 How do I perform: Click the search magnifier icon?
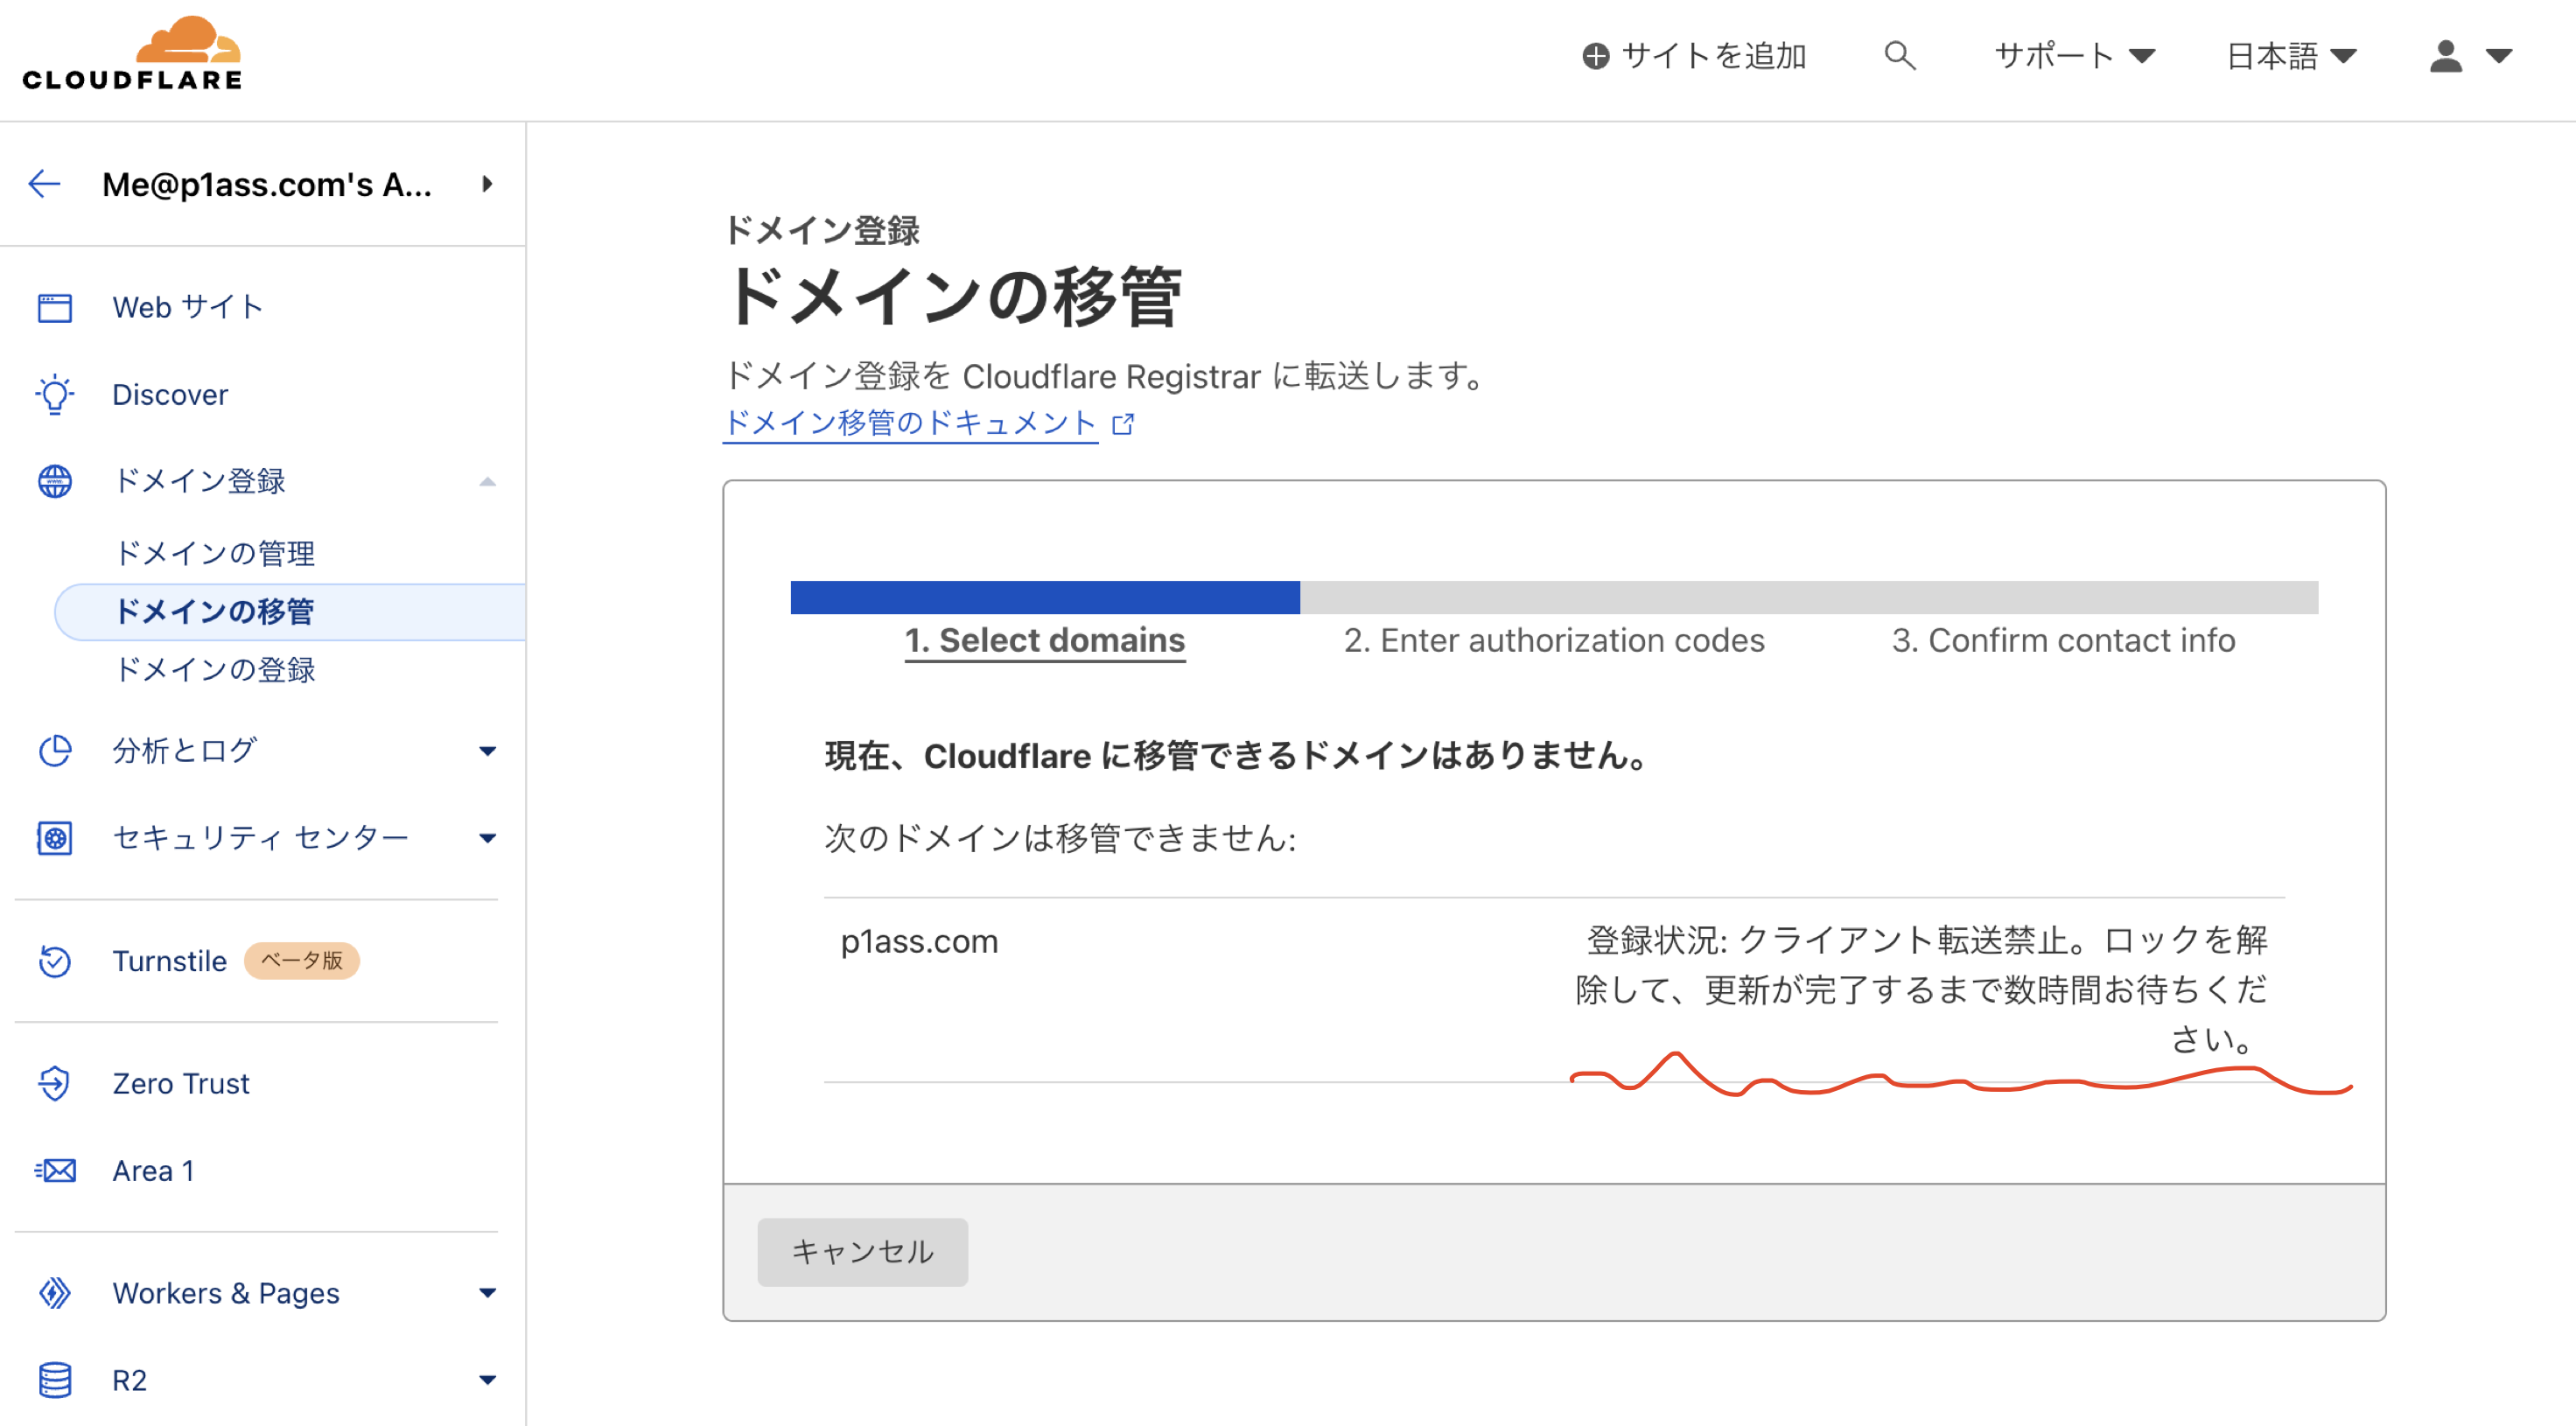(x=1899, y=55)
